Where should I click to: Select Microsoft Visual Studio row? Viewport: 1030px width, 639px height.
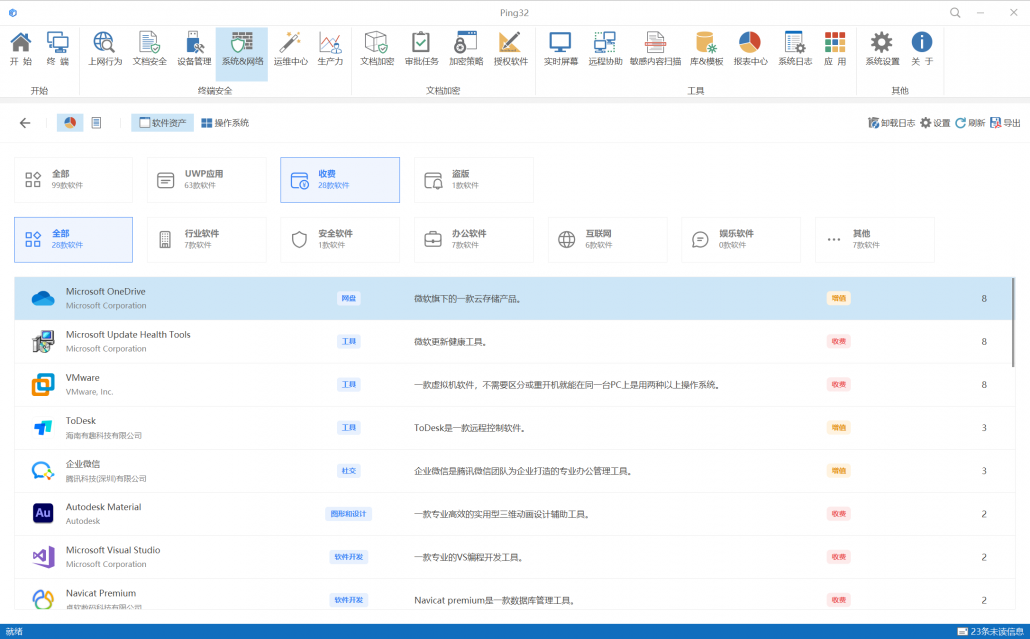(513, 557)
